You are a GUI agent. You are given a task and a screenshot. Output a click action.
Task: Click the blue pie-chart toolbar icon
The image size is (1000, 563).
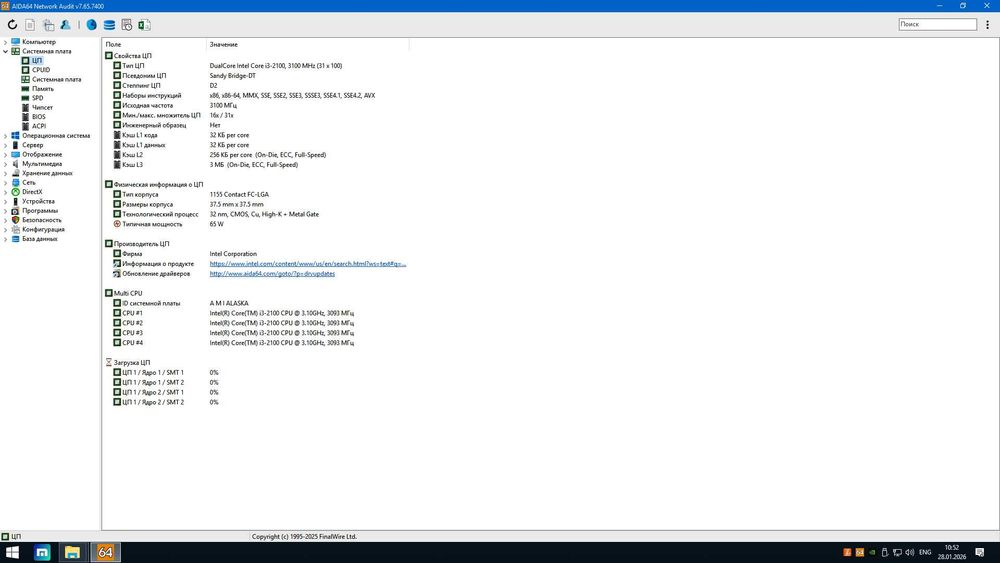[92, 25]
